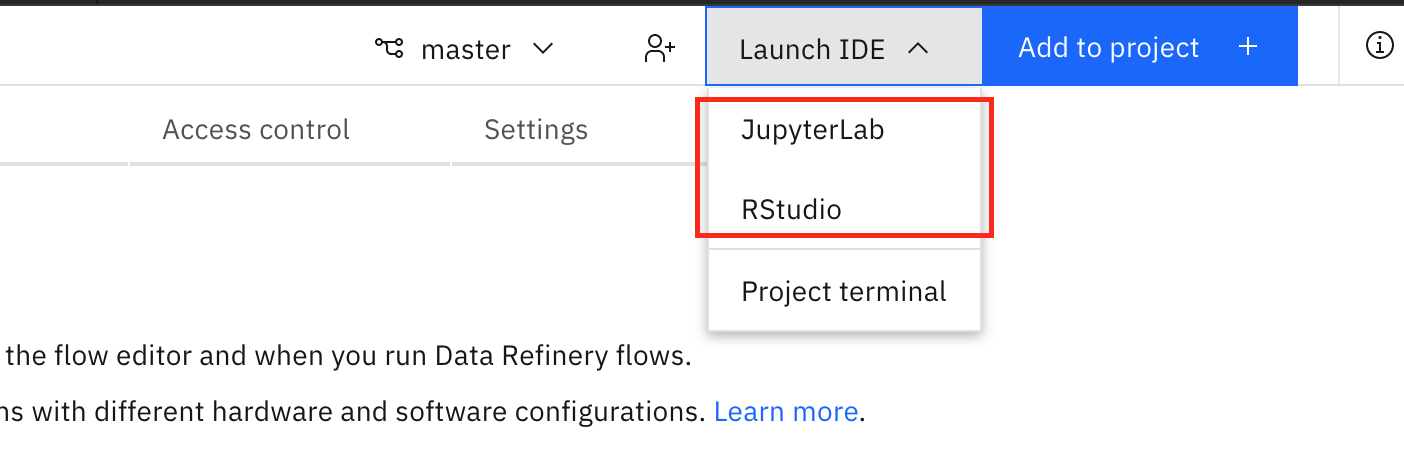Switch to the Access control tab
Image resolution: width=1404 pixels, height=462 pixels.
click(256, 129)
